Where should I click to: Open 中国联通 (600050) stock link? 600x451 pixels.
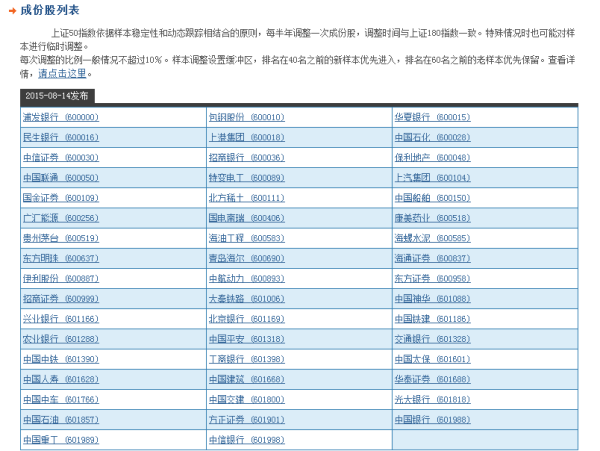click(x=60, y=178)
